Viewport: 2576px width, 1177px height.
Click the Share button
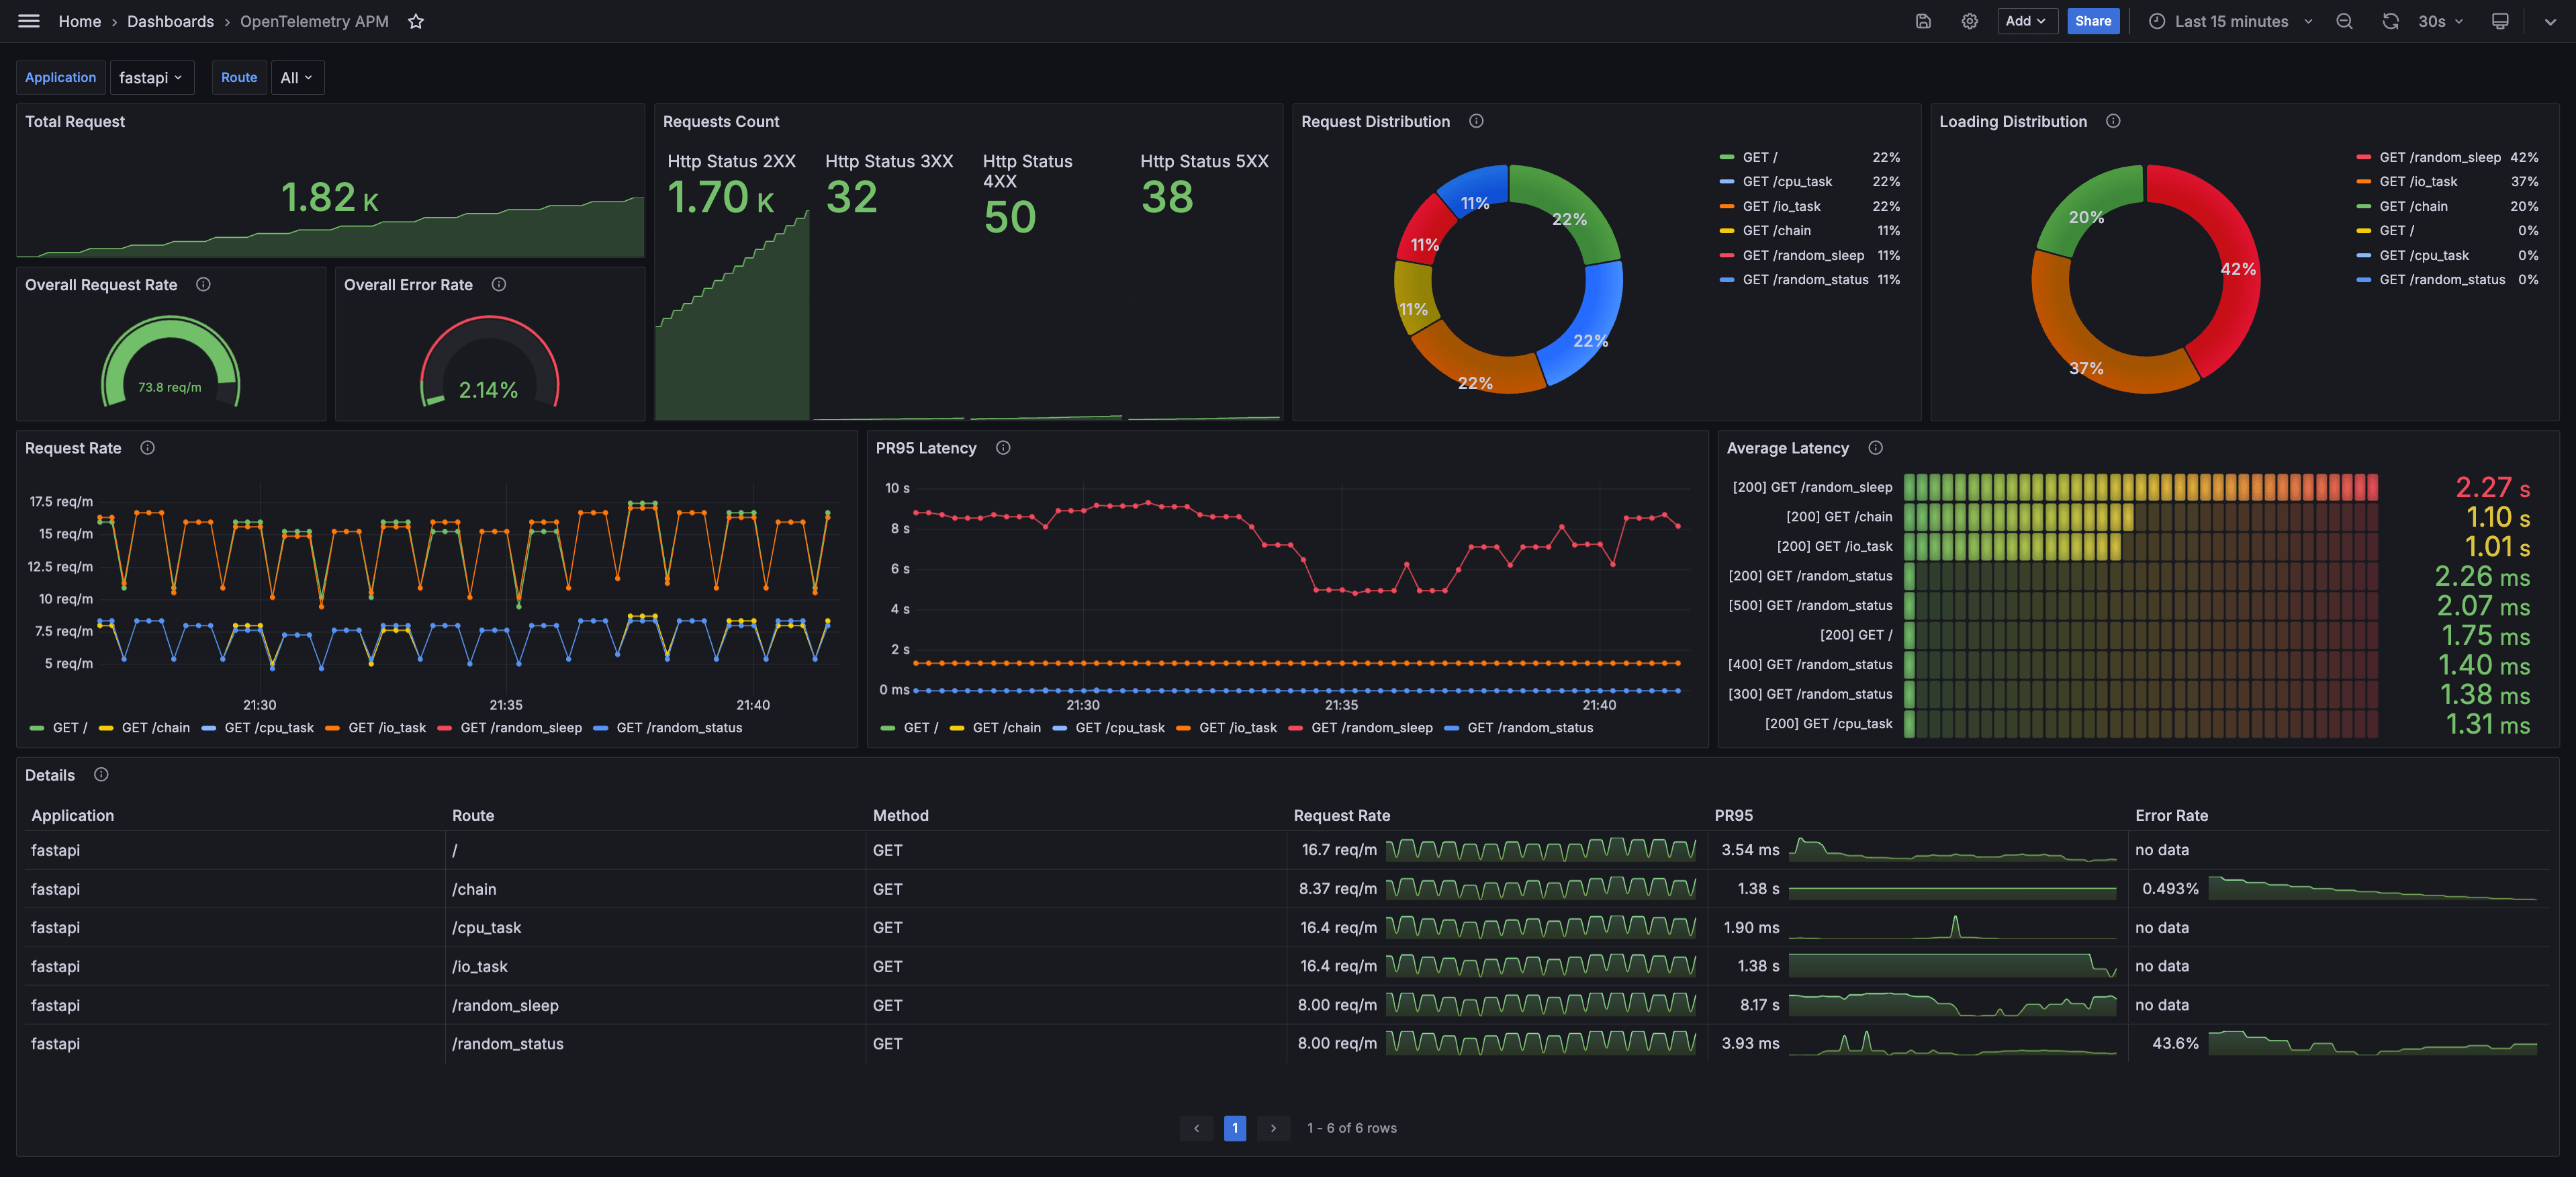[2092, 21]
